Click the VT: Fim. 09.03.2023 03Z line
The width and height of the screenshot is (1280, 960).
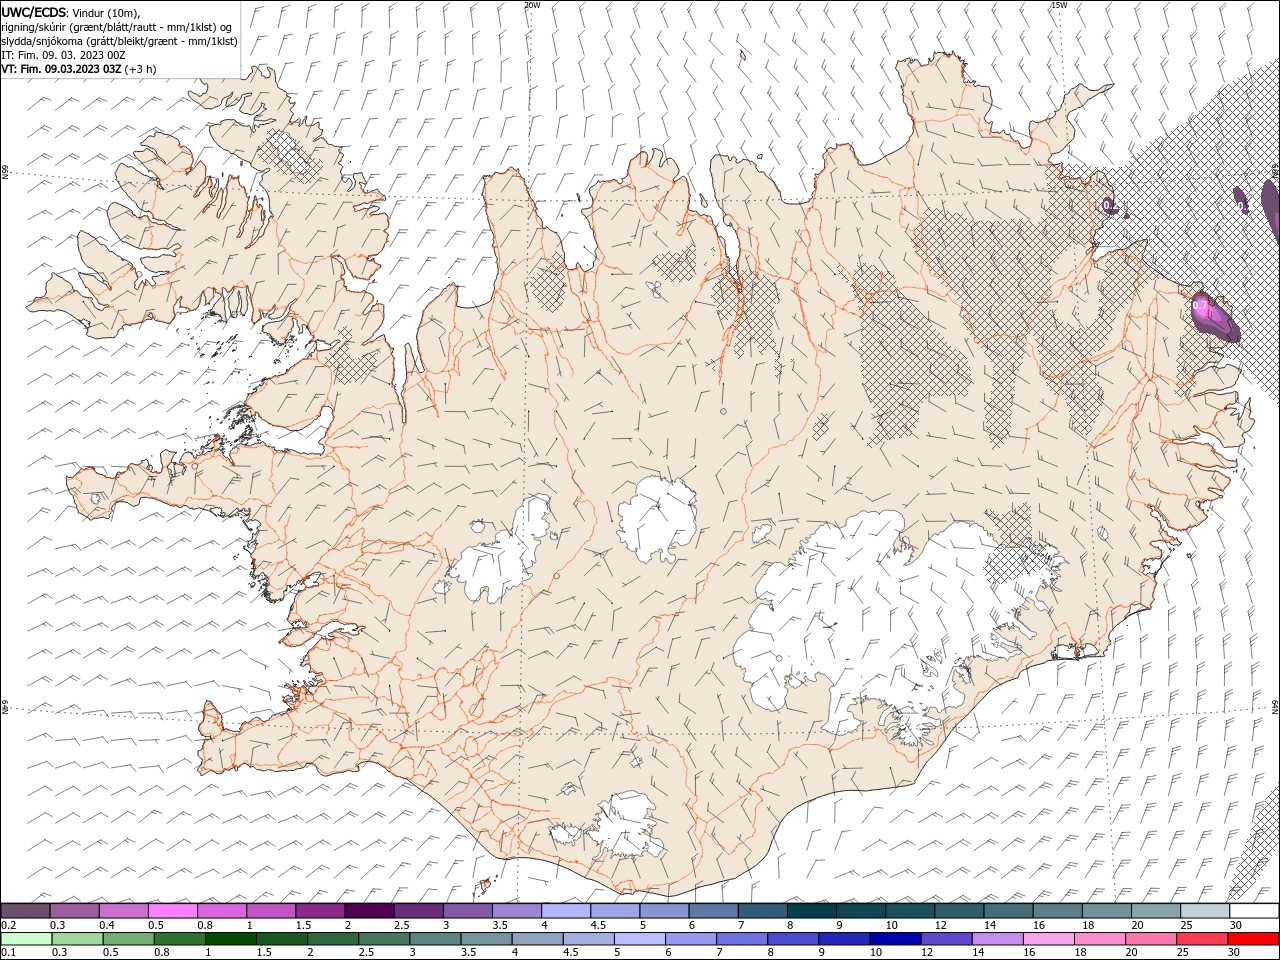pyautogui.click(x=79, y=69)
